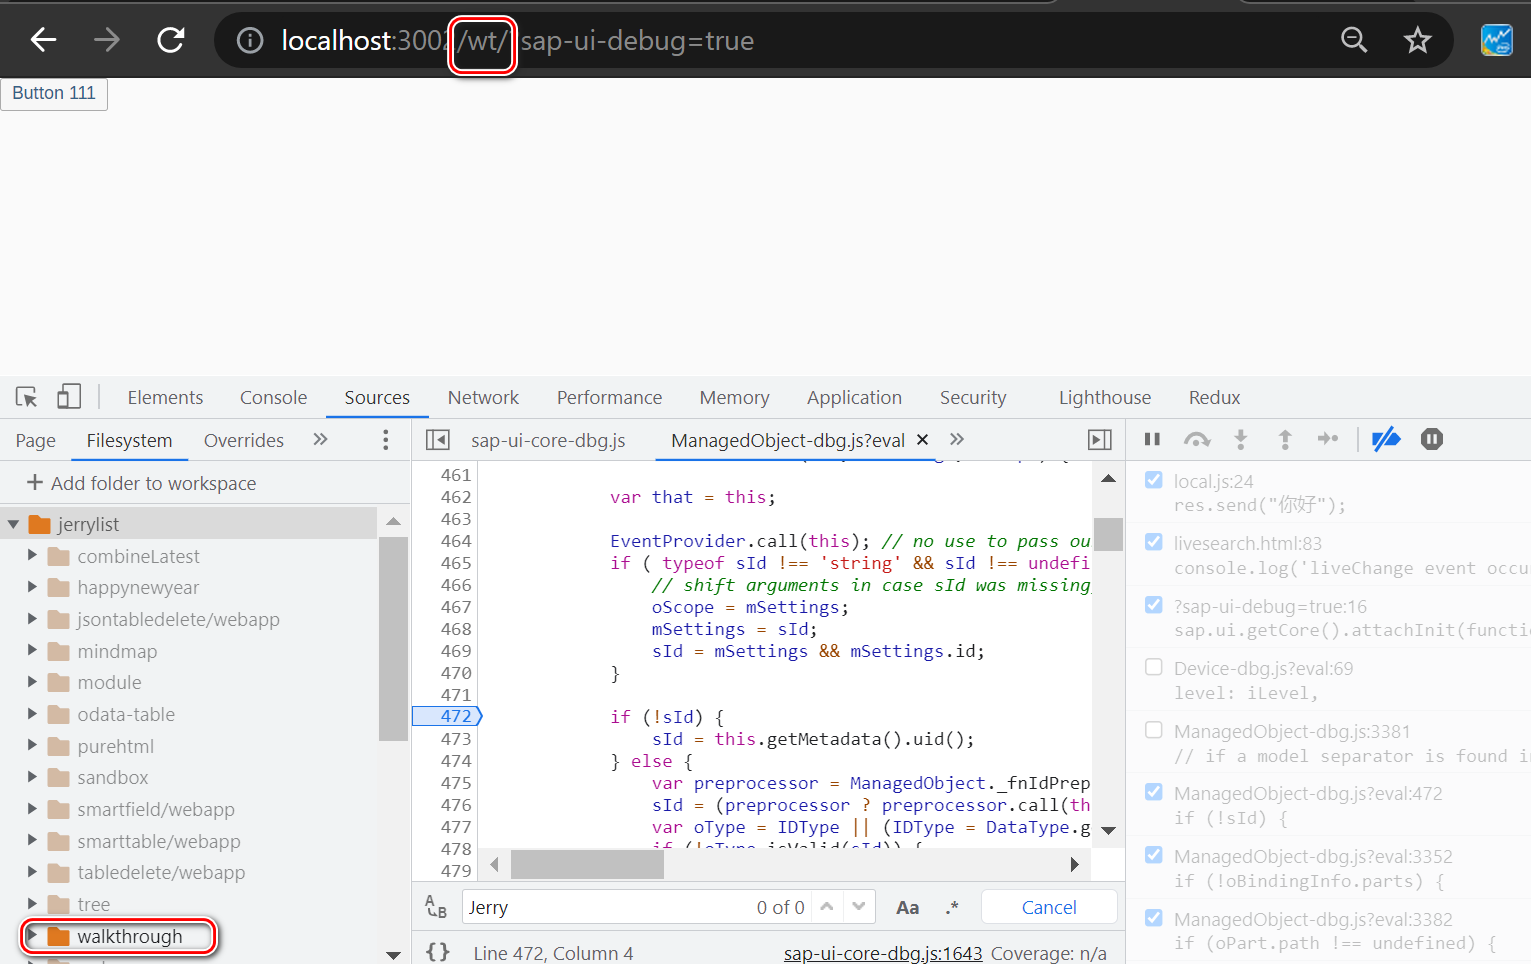Toggle match case in search
1531x964 pixels.
pos(907,907)
